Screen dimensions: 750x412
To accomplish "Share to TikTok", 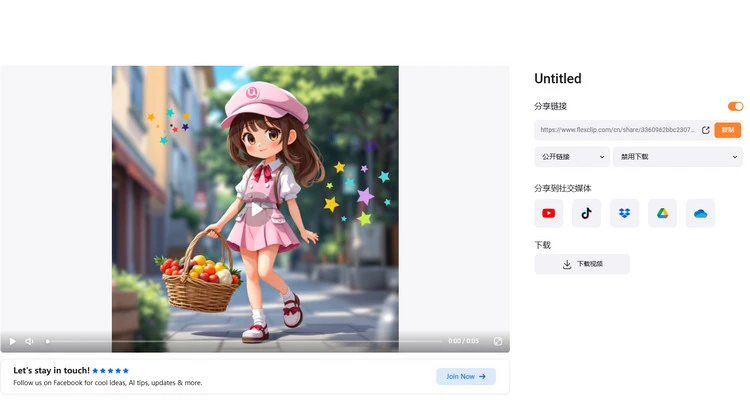I will coord(586,213).
